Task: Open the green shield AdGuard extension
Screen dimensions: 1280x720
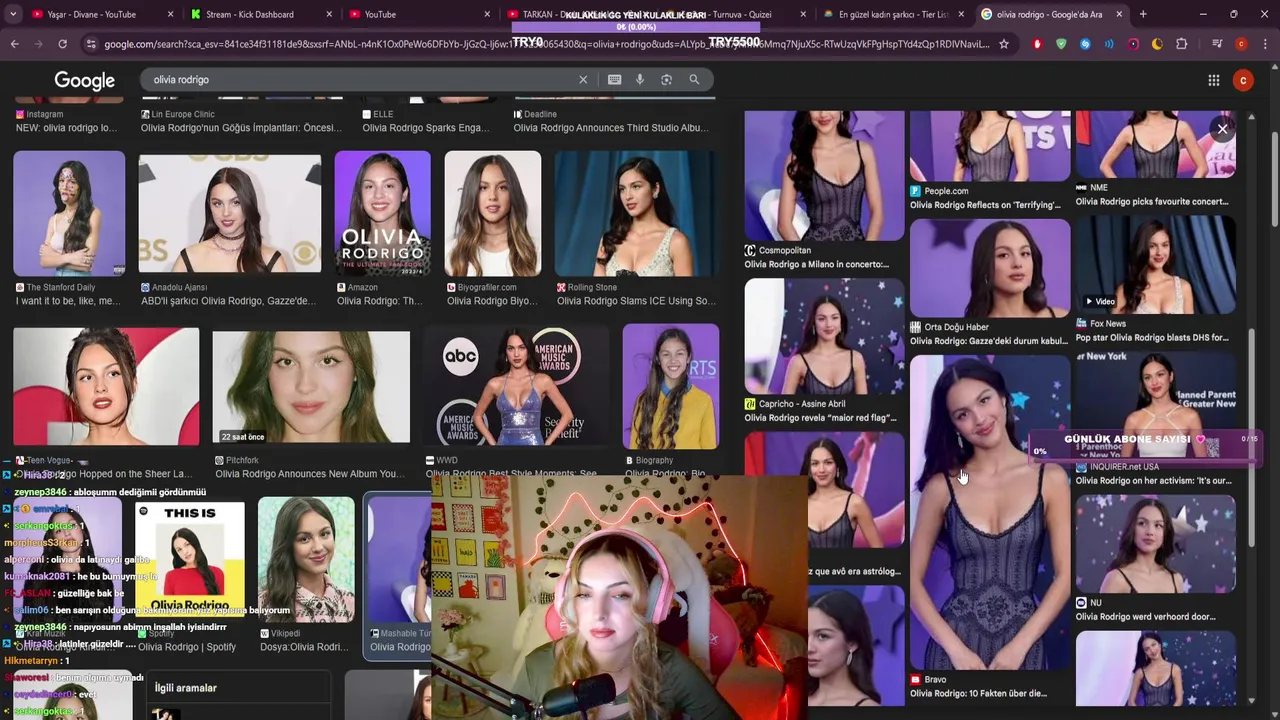Action: tap(1061, 44)
